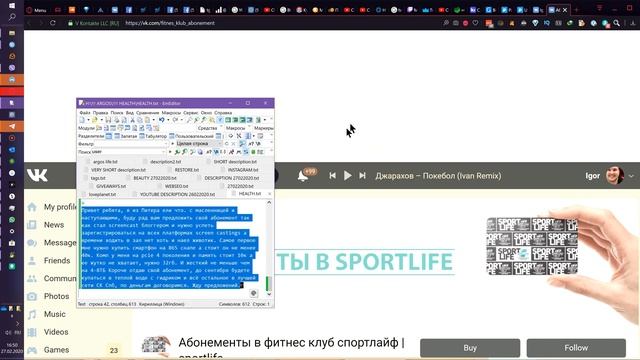The image size is (640, 360).
Task: Expand the Igor account menu chevron
Action: tap(631, 176)
